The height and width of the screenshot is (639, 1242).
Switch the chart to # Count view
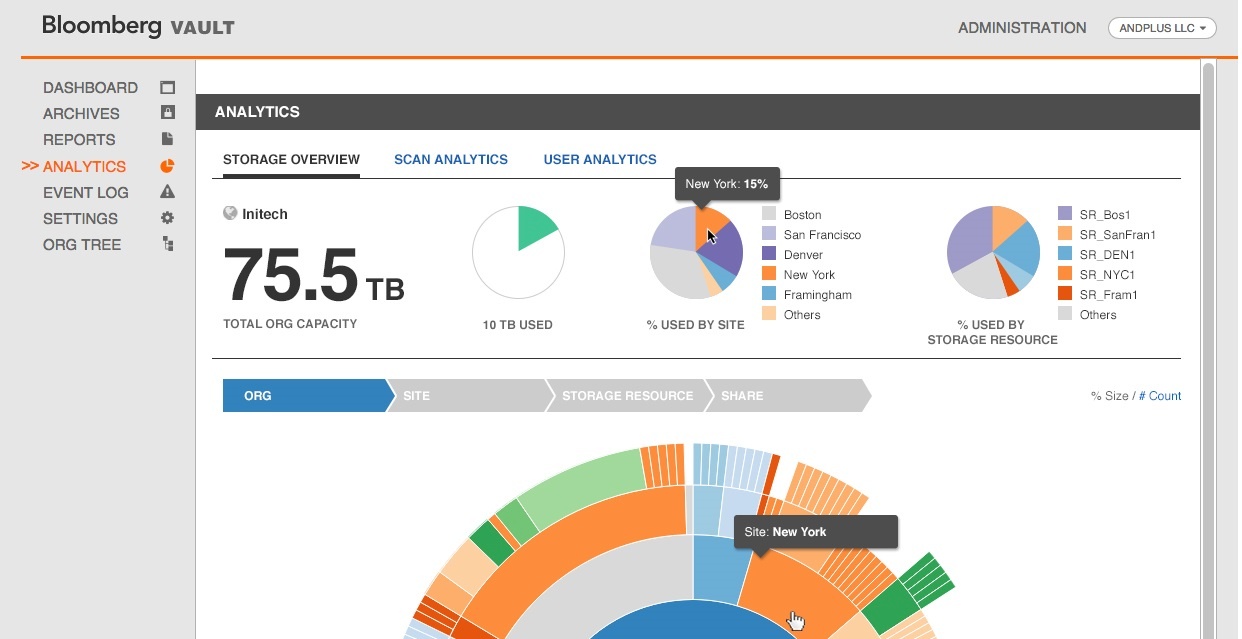pyautogui.click(x=1160, y=396)
